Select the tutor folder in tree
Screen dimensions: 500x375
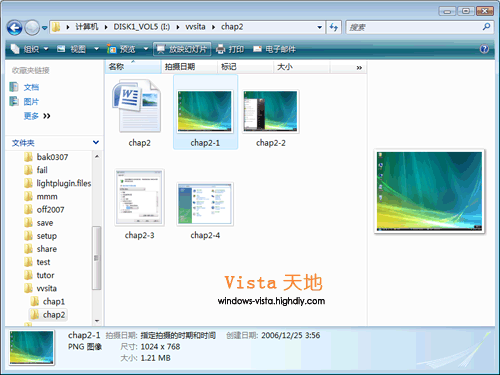point(39,275)
